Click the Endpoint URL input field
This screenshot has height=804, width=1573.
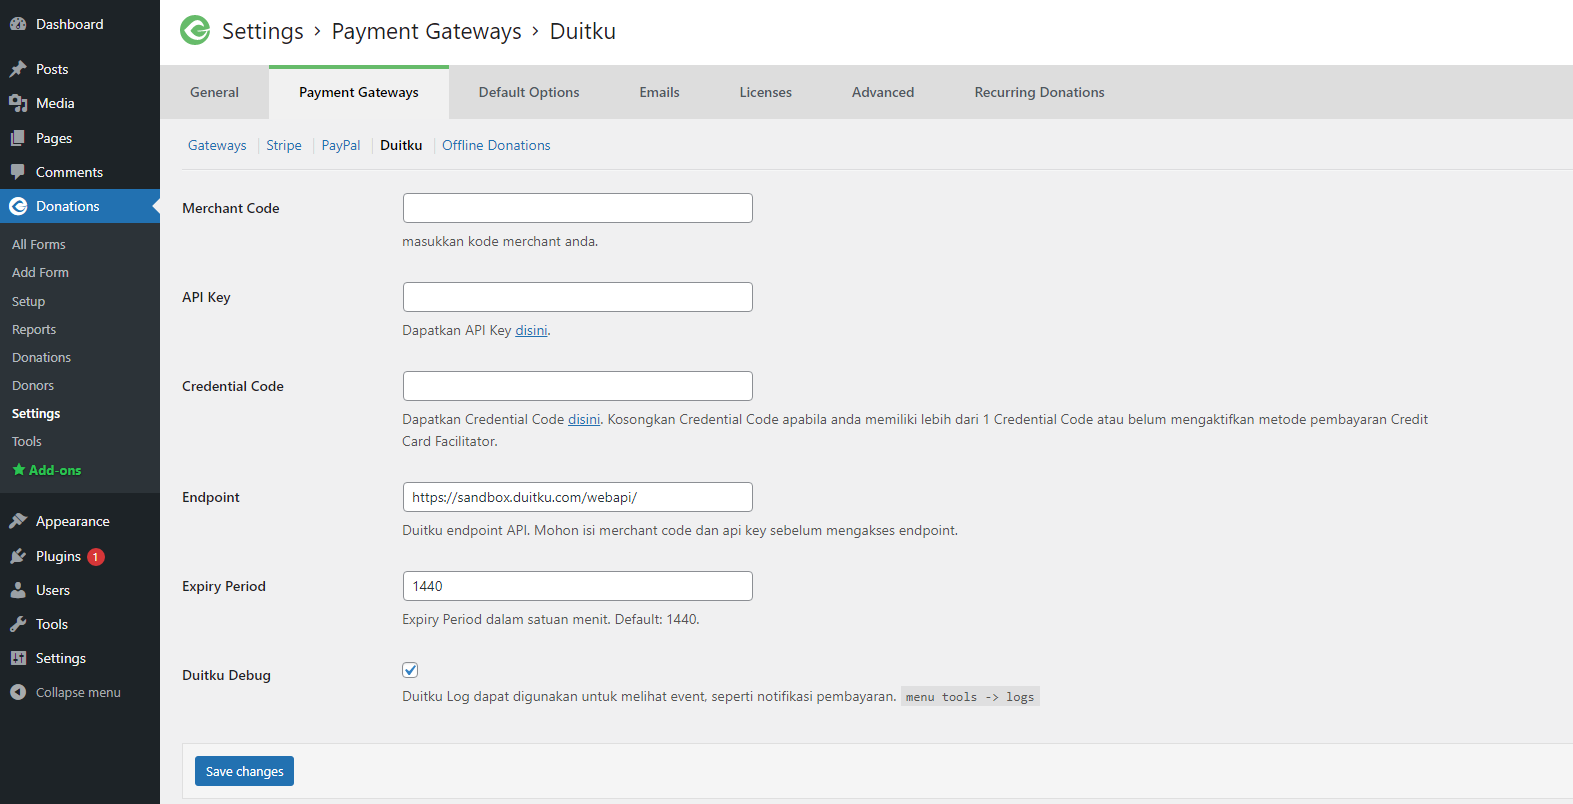tap(578, 497)
